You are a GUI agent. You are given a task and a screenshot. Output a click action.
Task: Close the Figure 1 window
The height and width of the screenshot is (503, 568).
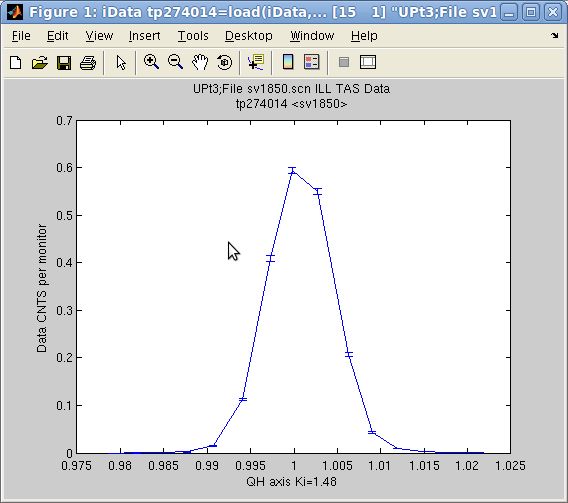553,13
